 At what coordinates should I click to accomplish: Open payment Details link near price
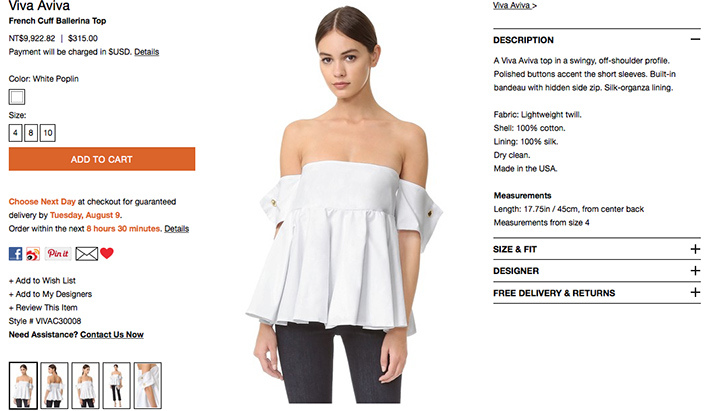(147, 52)
